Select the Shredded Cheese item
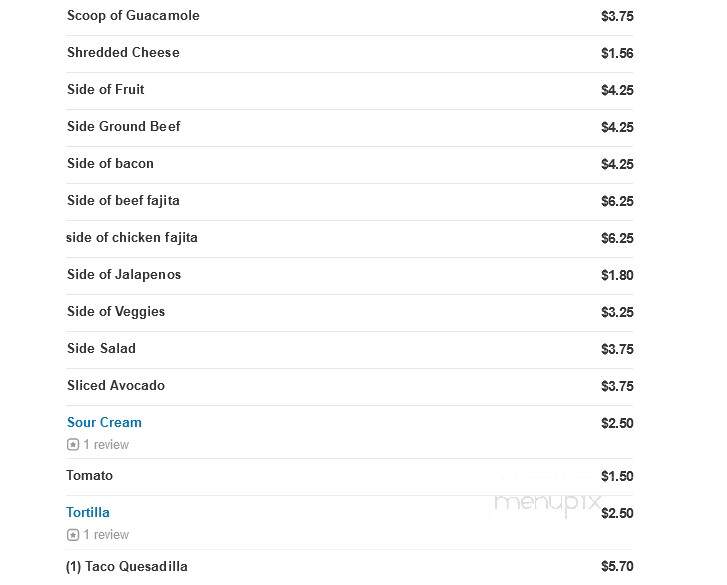This screenshot has height=585, width=727. [x=350, y=53]
